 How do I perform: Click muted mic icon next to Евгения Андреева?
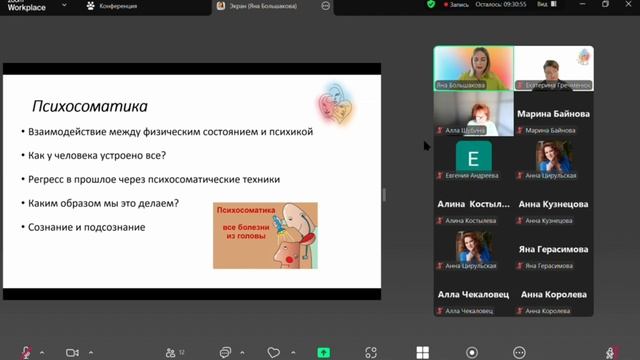pyautogui.click(x=440, y=176)
